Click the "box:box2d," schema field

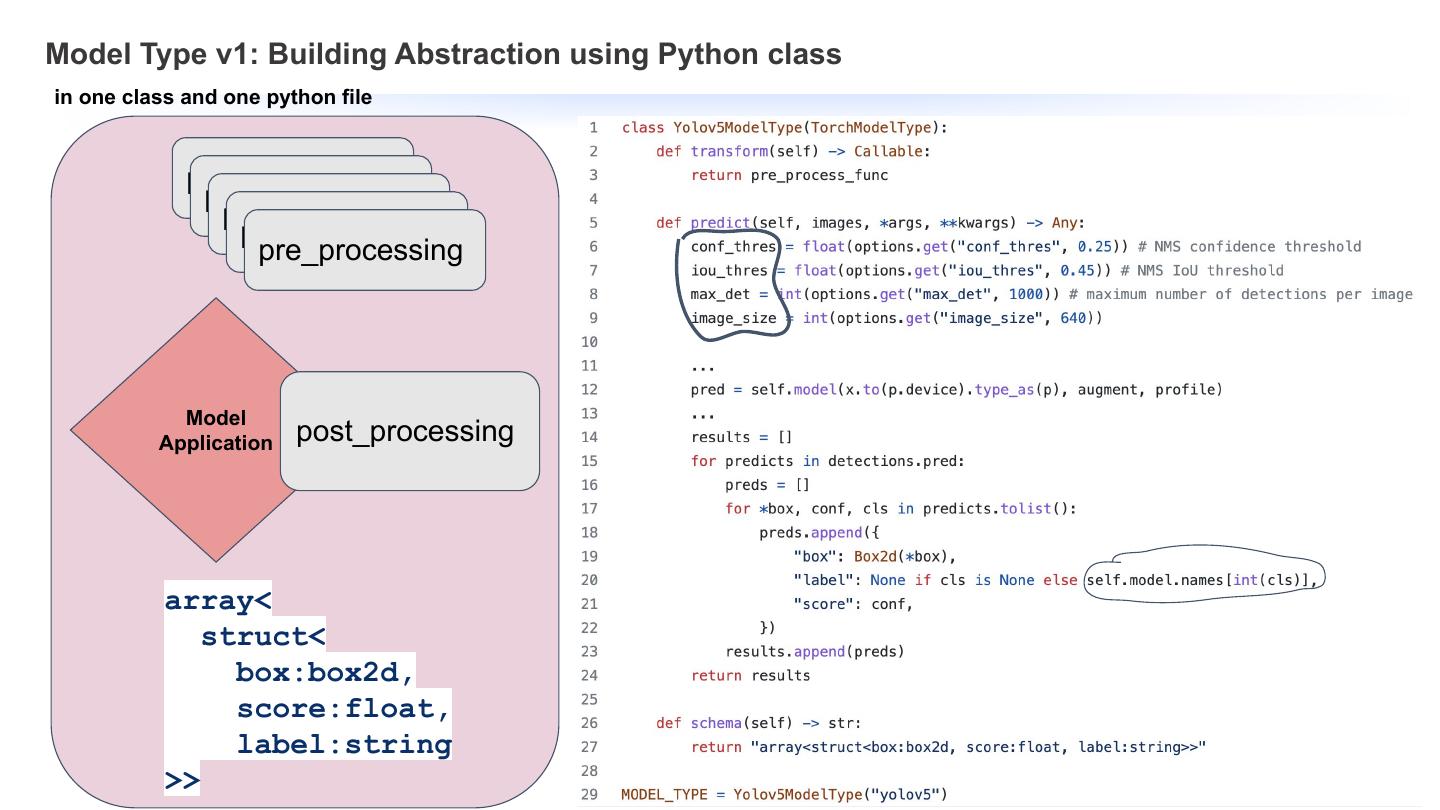tap(325, 673)
